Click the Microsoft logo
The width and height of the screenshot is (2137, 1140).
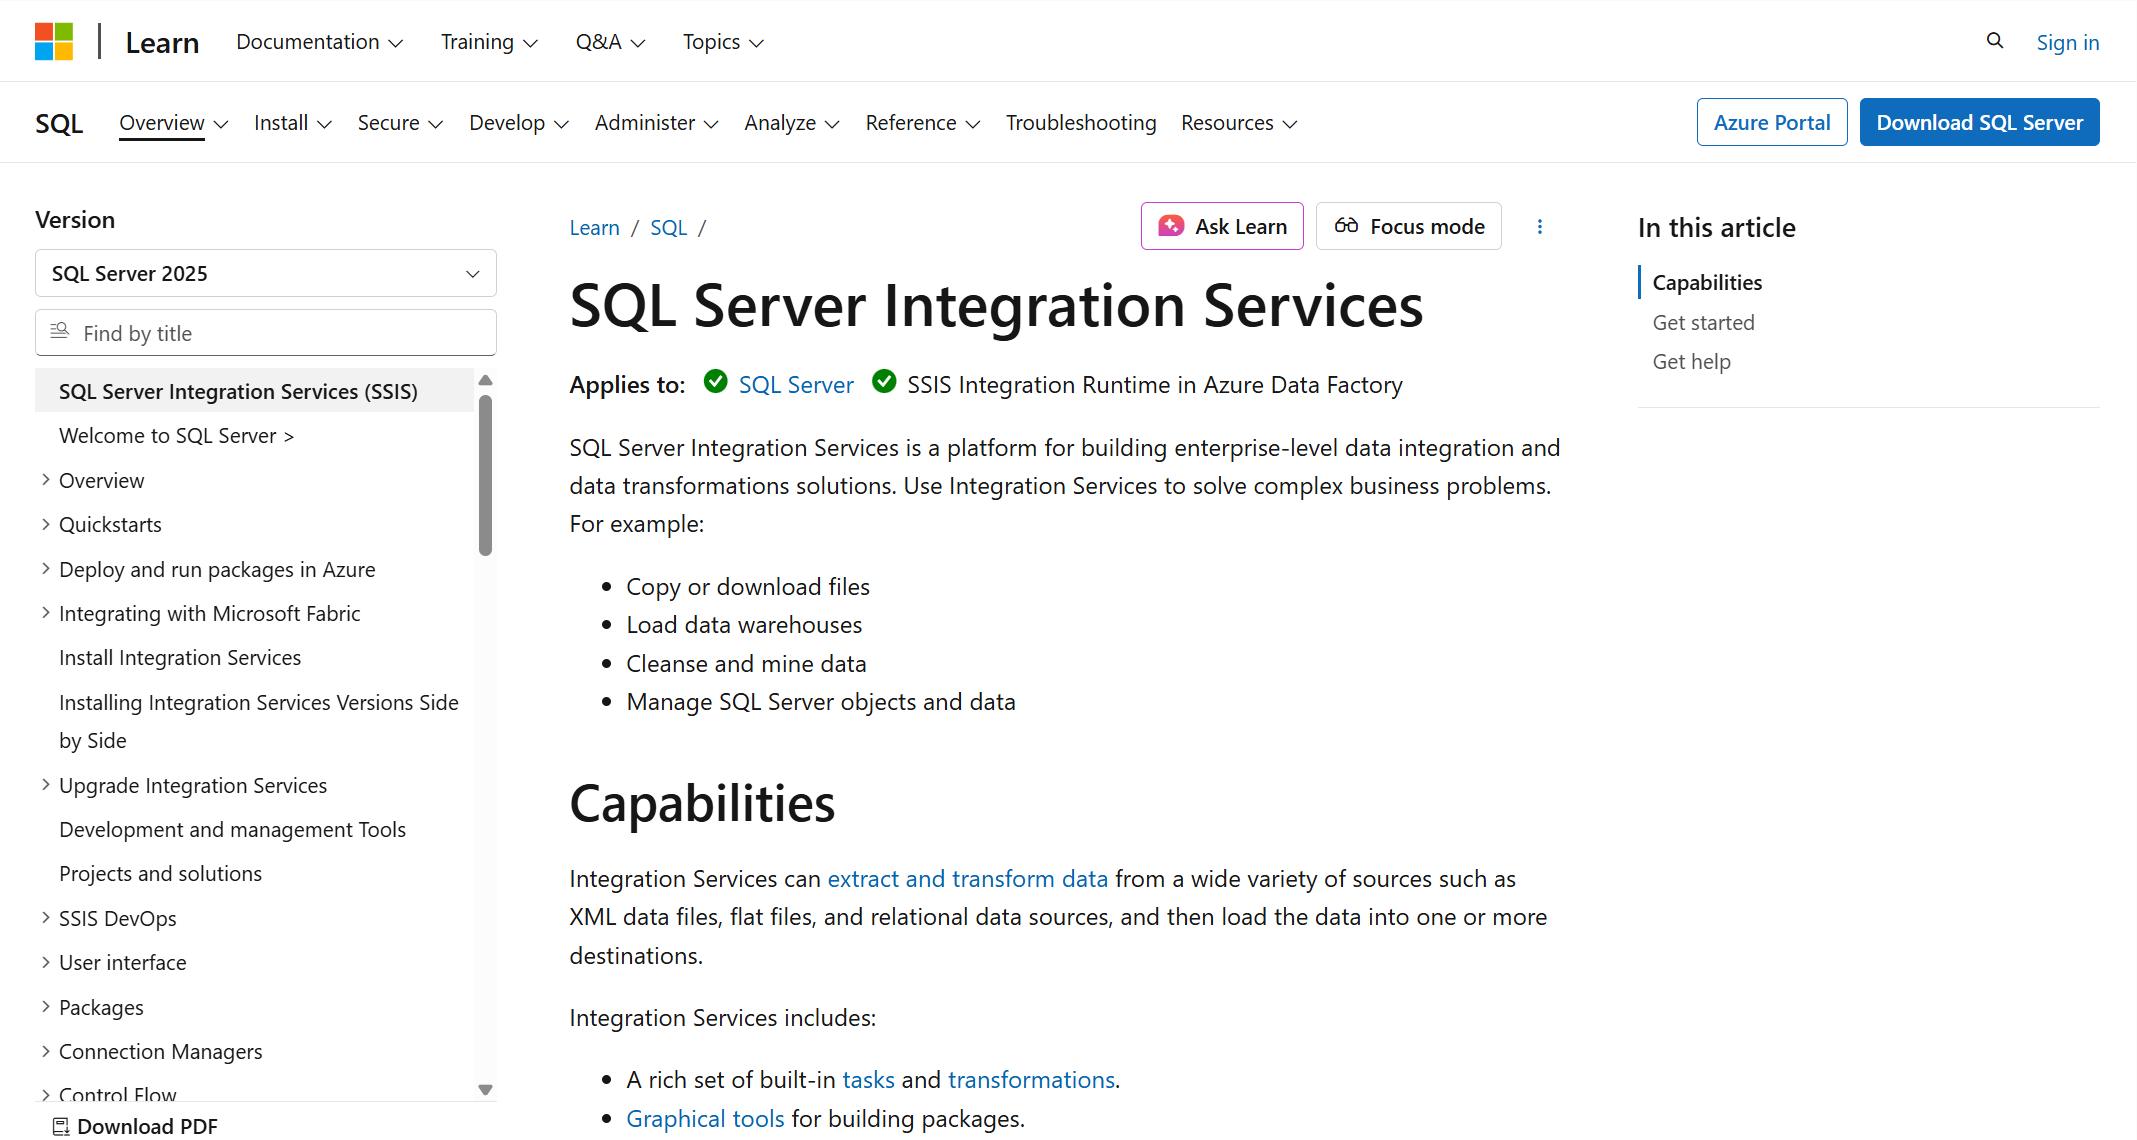pos(55,41)
